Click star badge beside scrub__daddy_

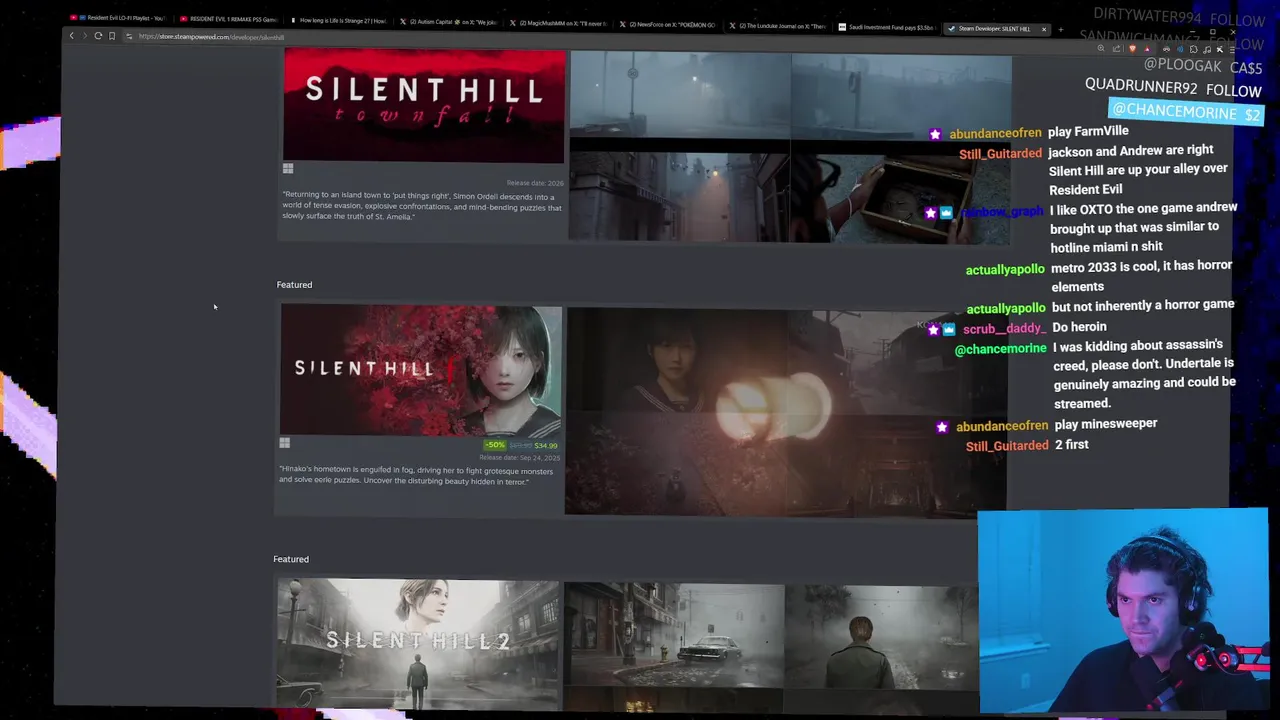coord(933,329)
